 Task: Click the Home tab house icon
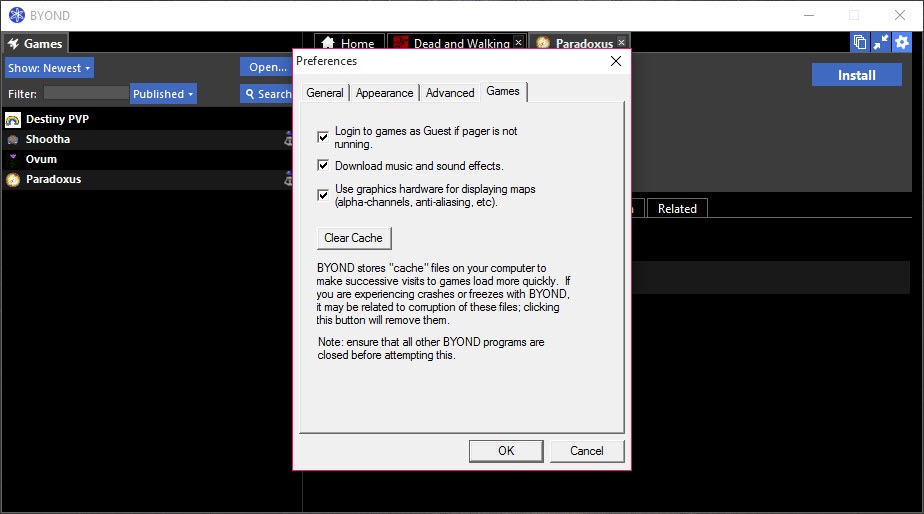pyautogui.click(x=328, y=43)
